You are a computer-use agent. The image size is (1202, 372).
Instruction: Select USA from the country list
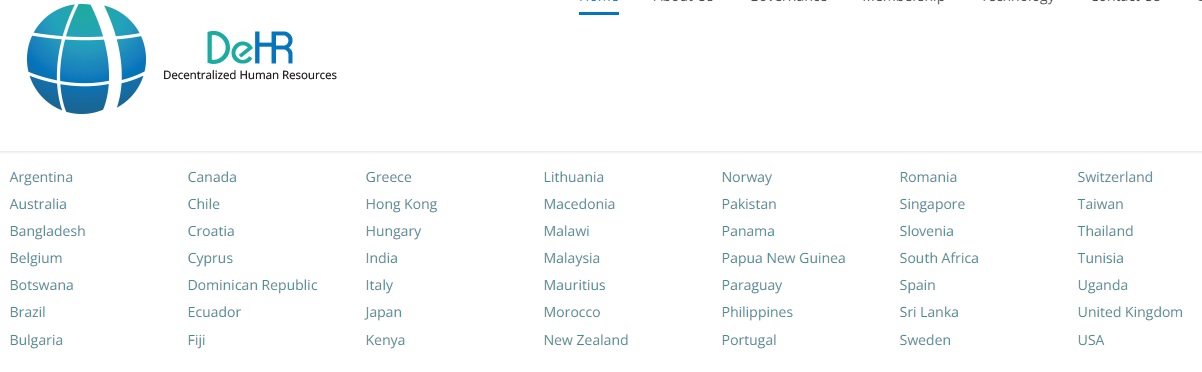(x=1090, y=340)
